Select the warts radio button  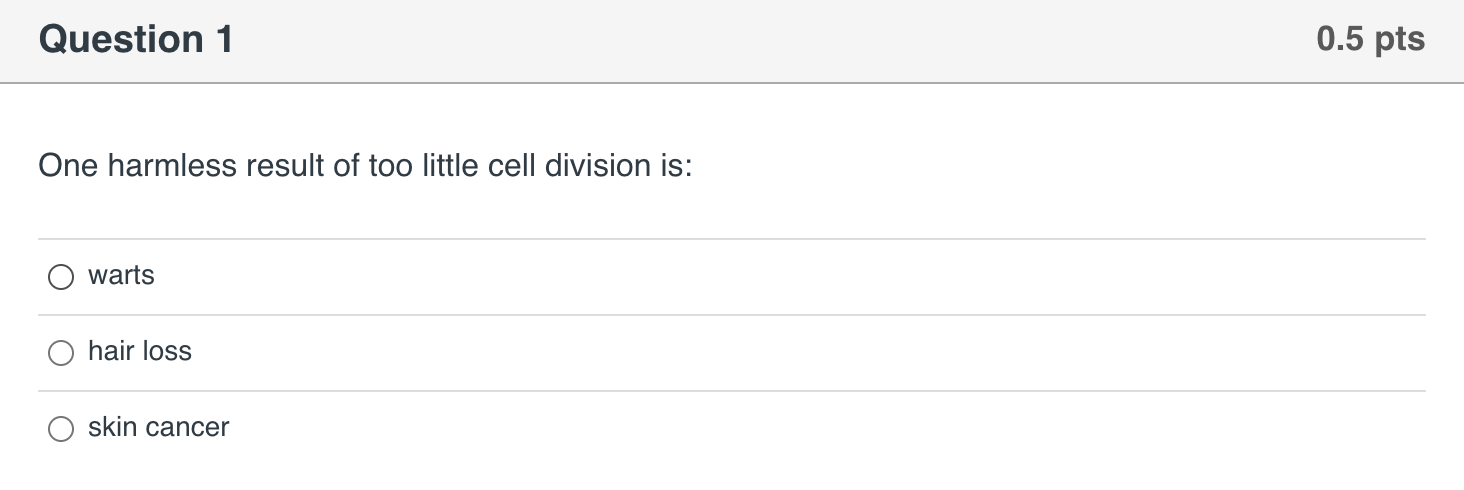point(61,277)
